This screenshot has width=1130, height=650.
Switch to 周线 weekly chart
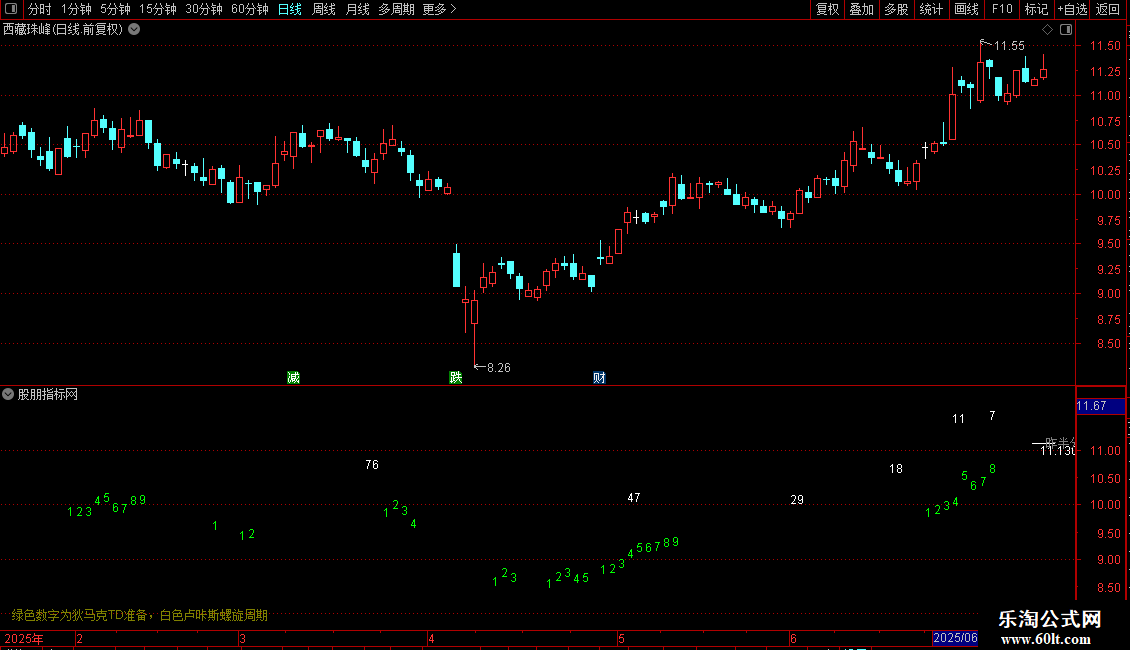pos(324,9)
